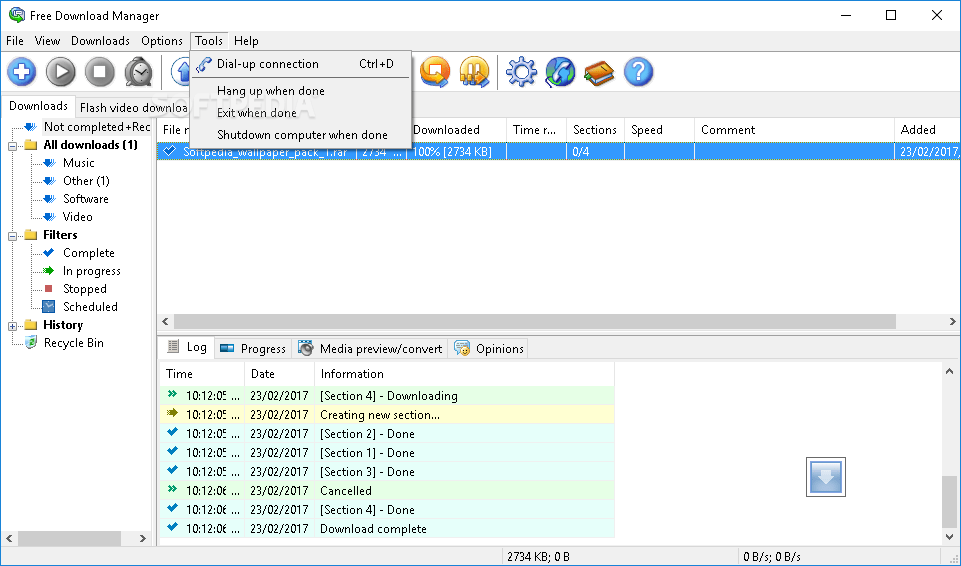
Task: Click the Information log column header
Action: pos(464,374)
